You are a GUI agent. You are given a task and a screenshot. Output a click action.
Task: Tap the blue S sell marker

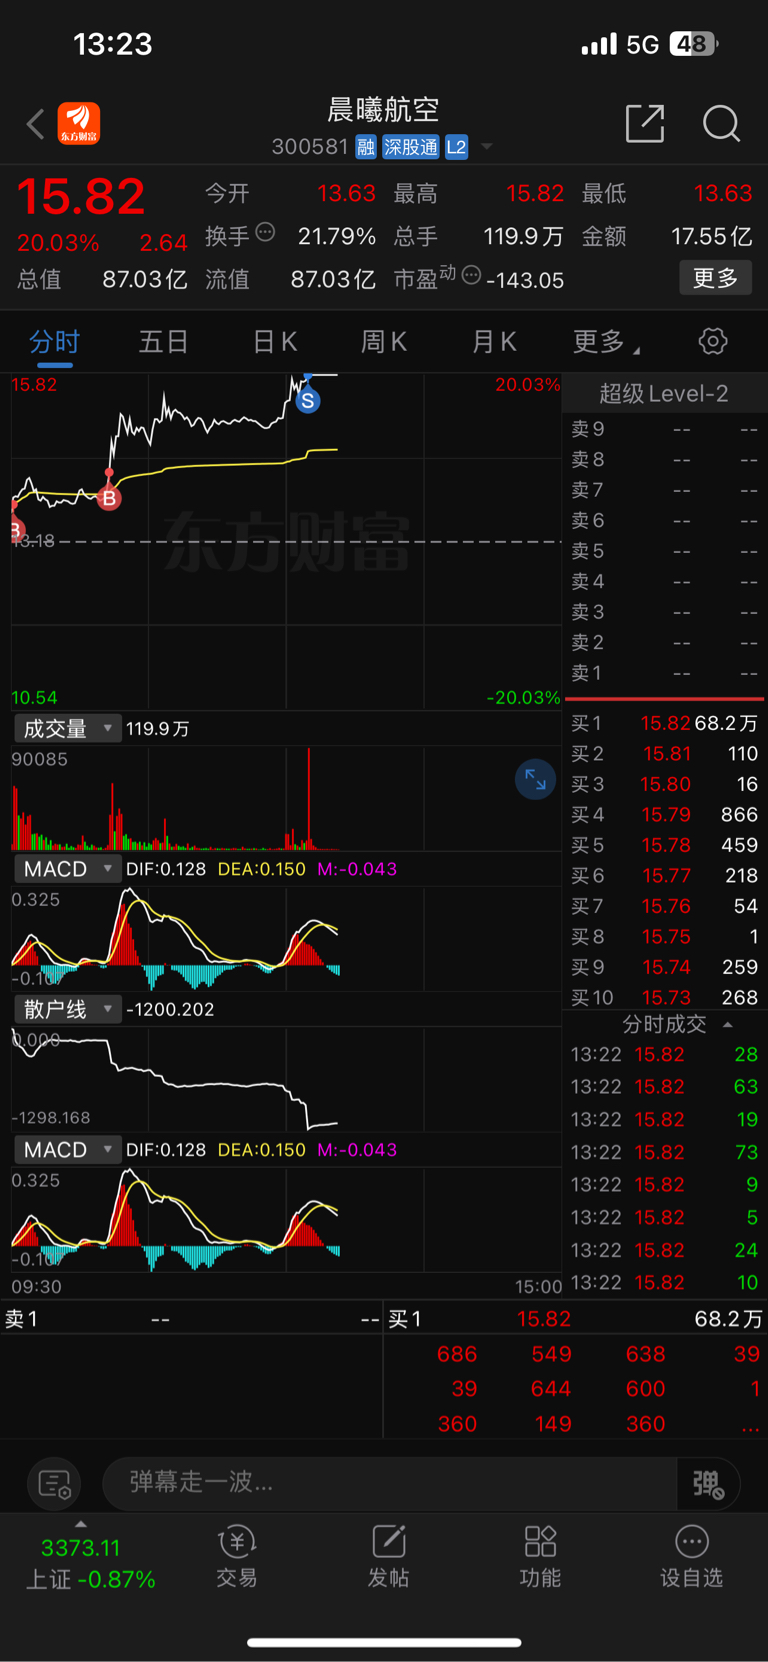pyautogui.click(x=308, y=401)
